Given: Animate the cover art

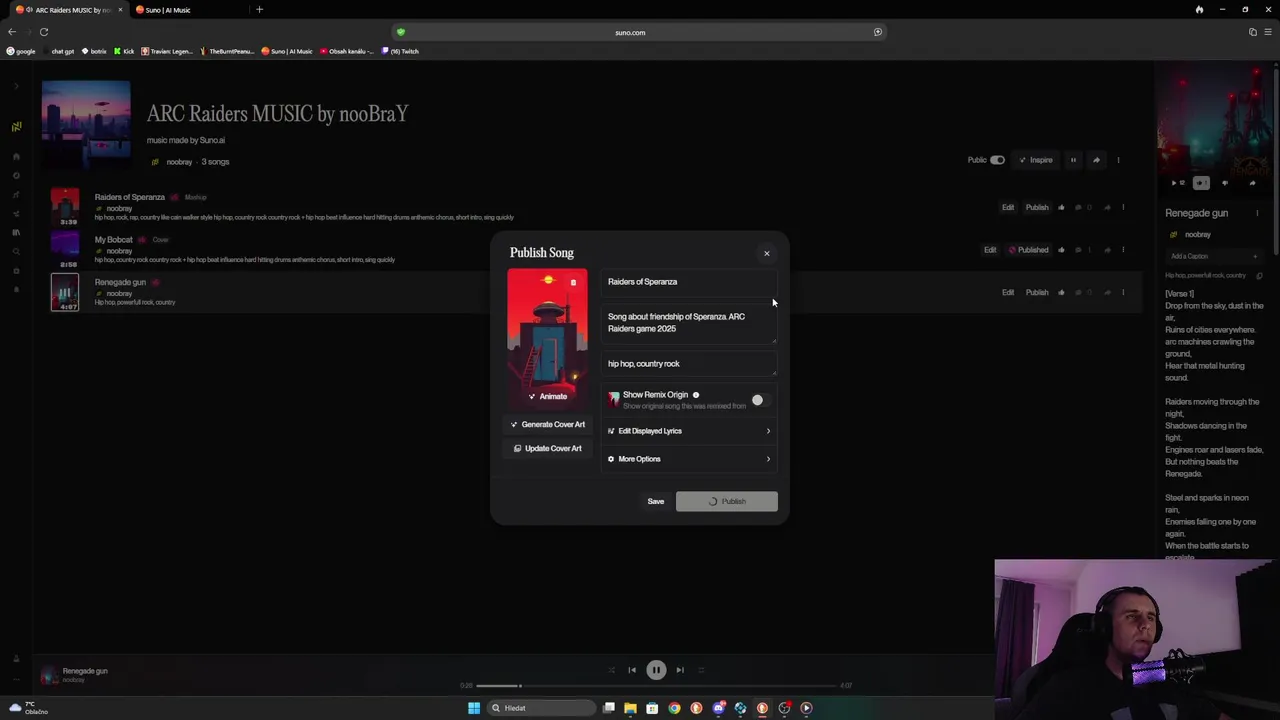Looking at the screenshot, I should point(547,397).
